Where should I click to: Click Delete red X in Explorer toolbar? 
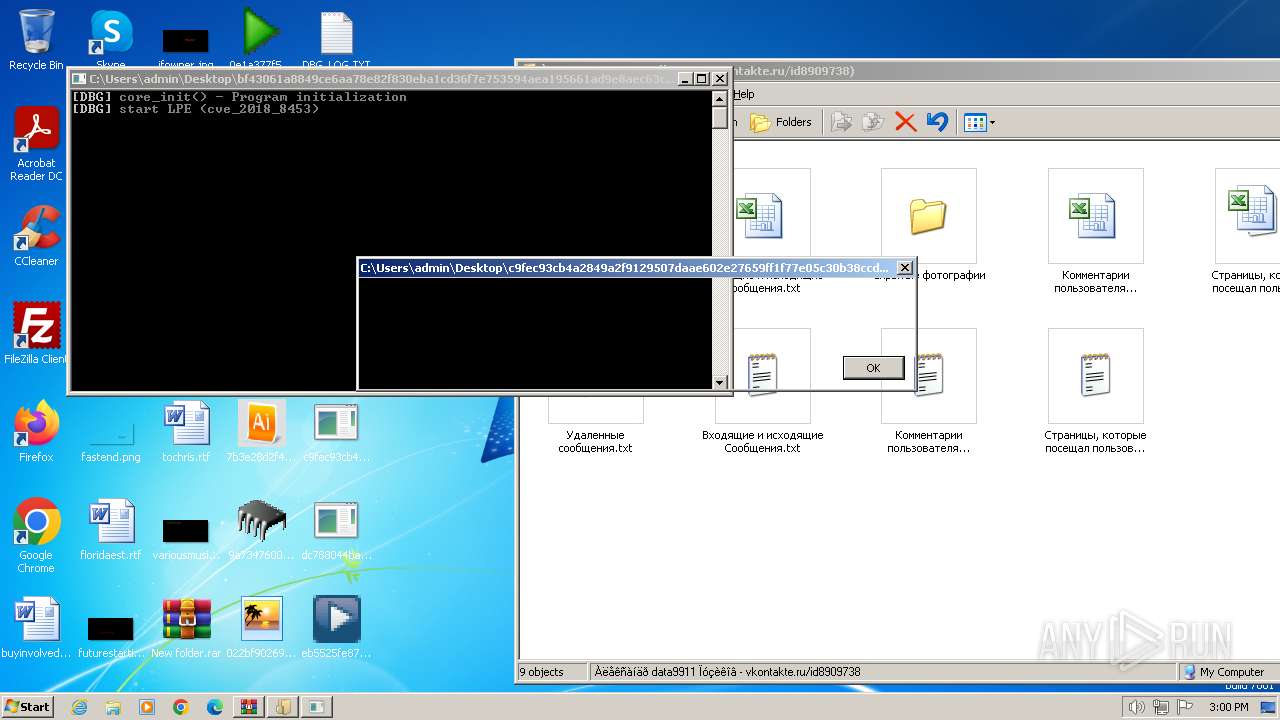click(905, 122)
